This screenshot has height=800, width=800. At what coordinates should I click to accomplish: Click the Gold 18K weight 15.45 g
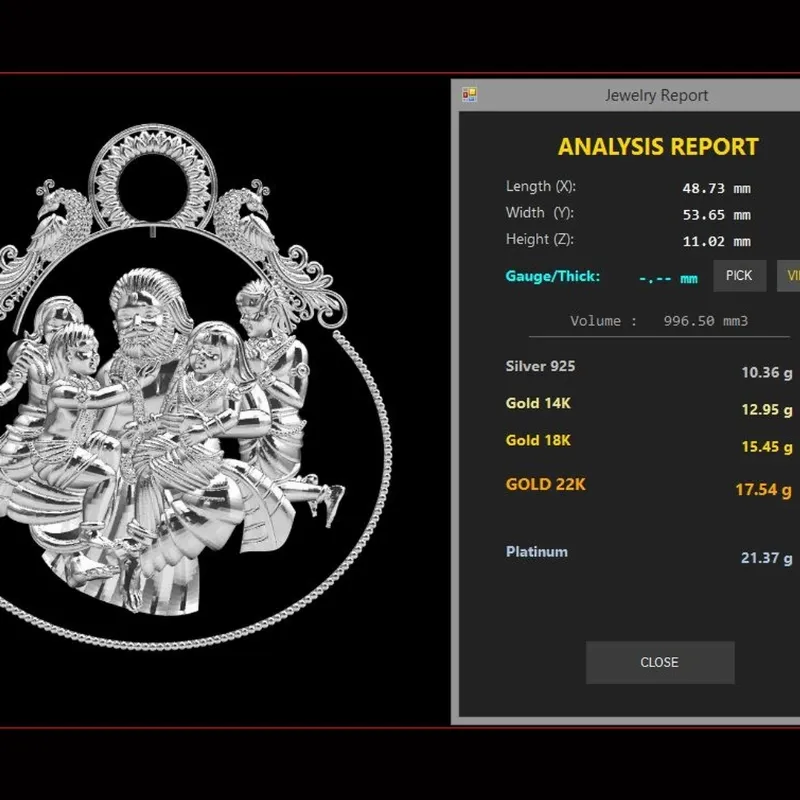tap(767, 447)
